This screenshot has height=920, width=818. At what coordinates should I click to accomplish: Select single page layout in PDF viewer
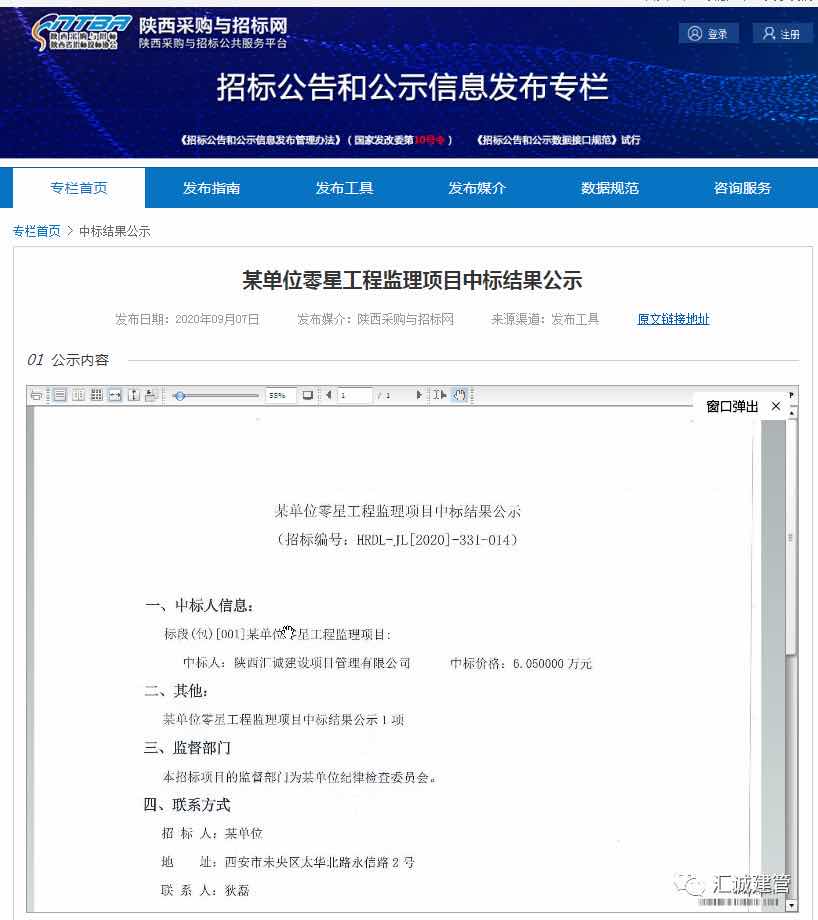[60, 395]
